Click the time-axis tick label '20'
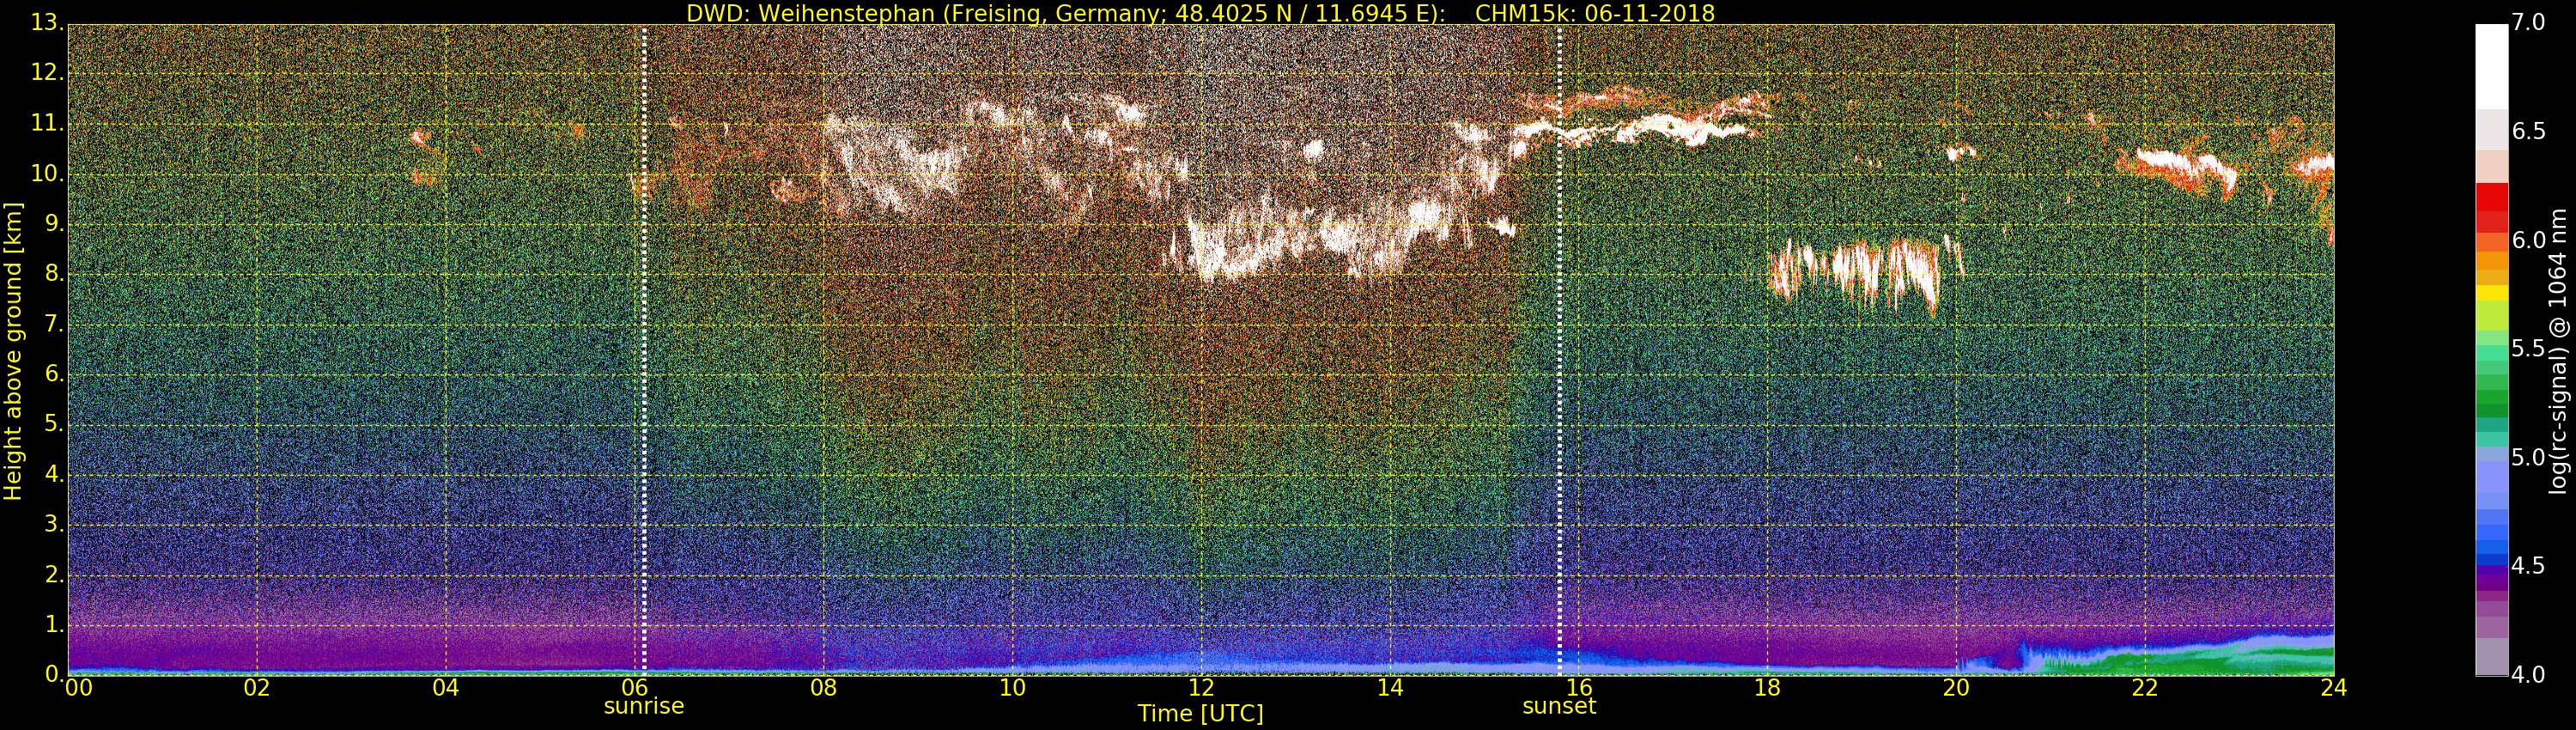Viewport: 2576px width, 730px height. point(1956,688)
